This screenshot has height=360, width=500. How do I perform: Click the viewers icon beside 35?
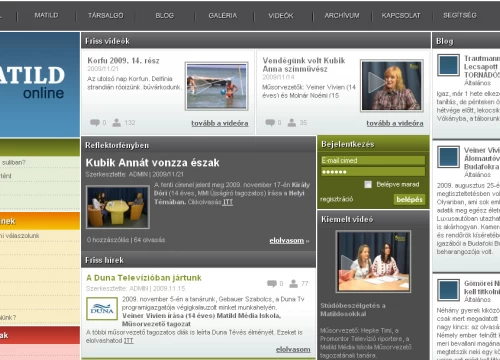[x=292, y=122]
